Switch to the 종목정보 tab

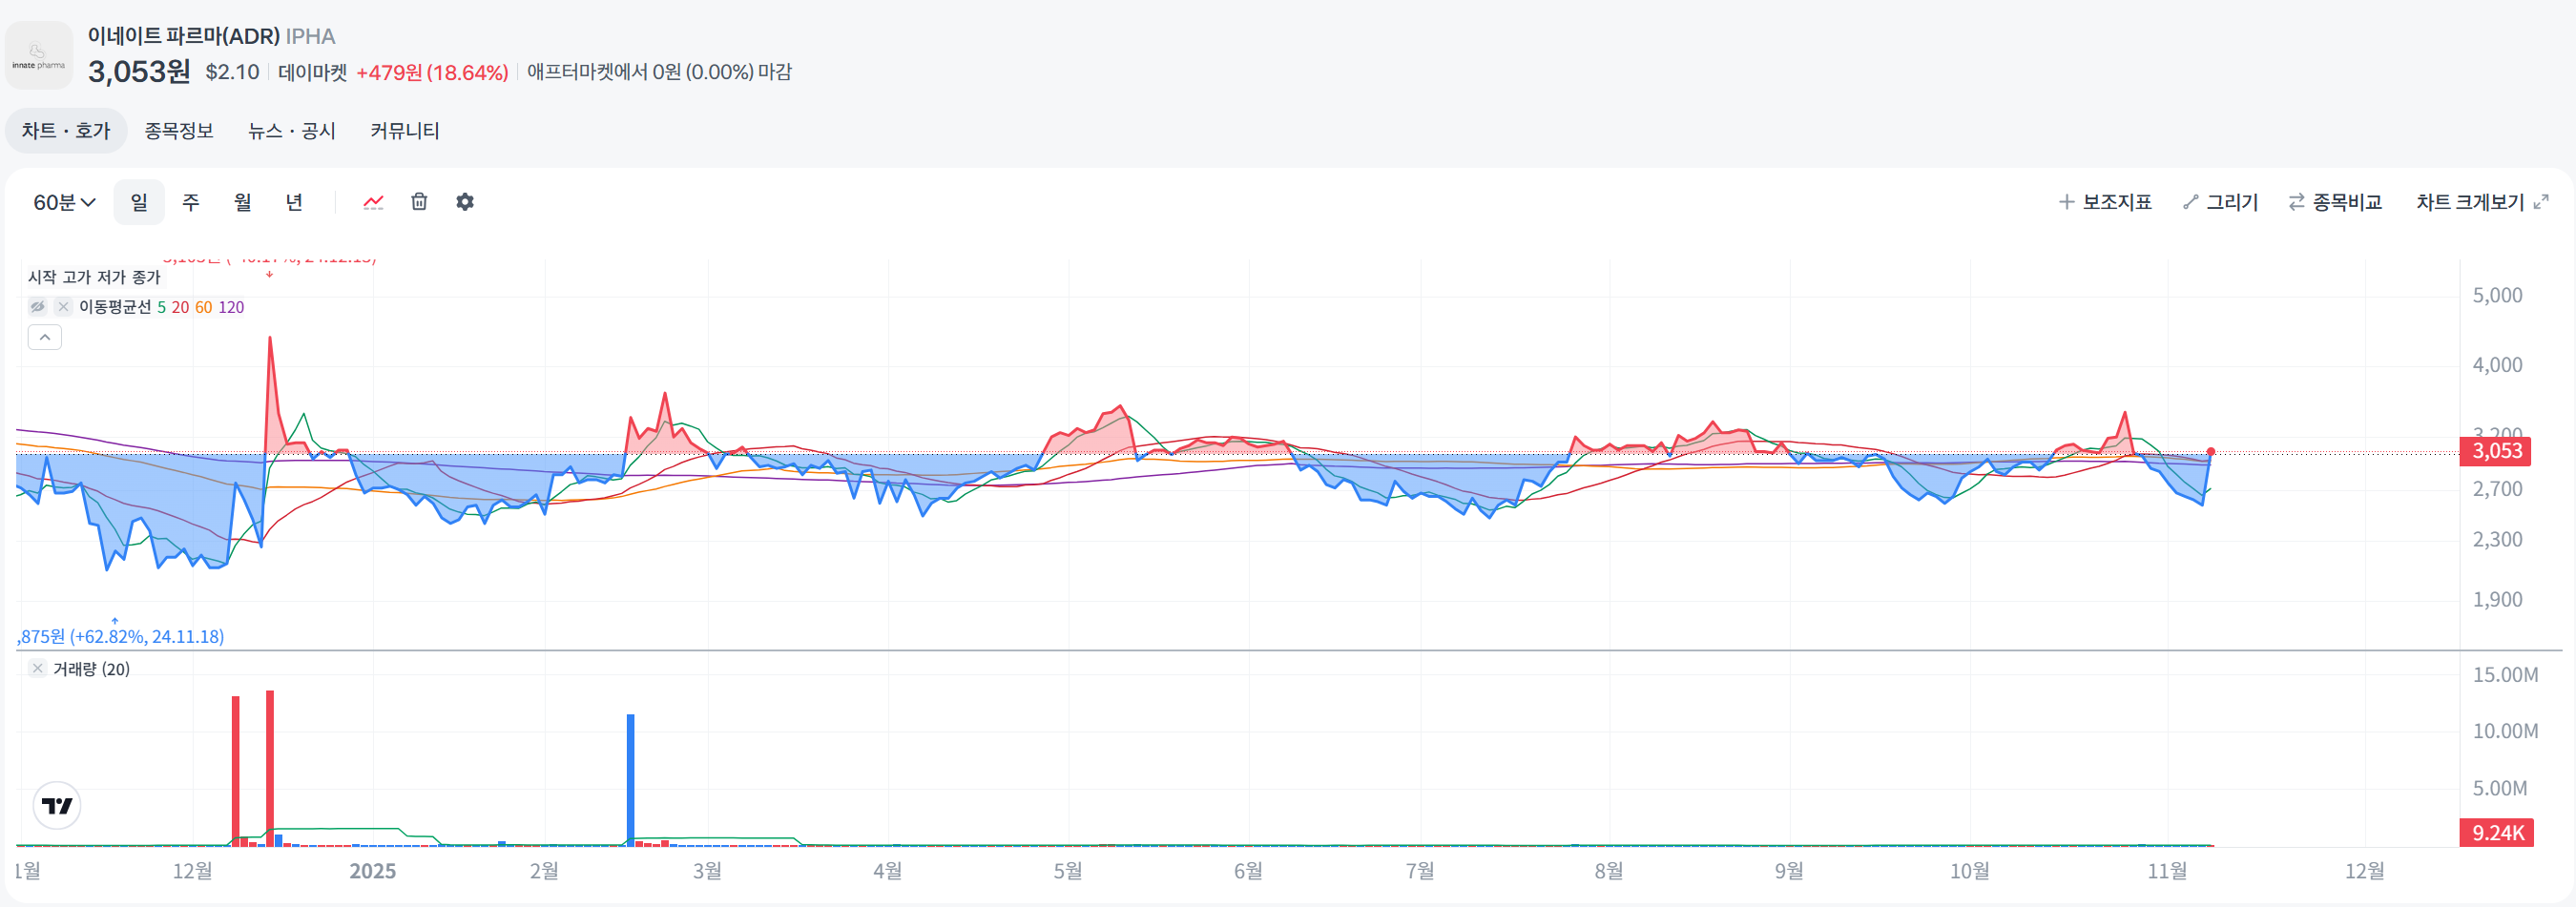click(x=179, y=131)
